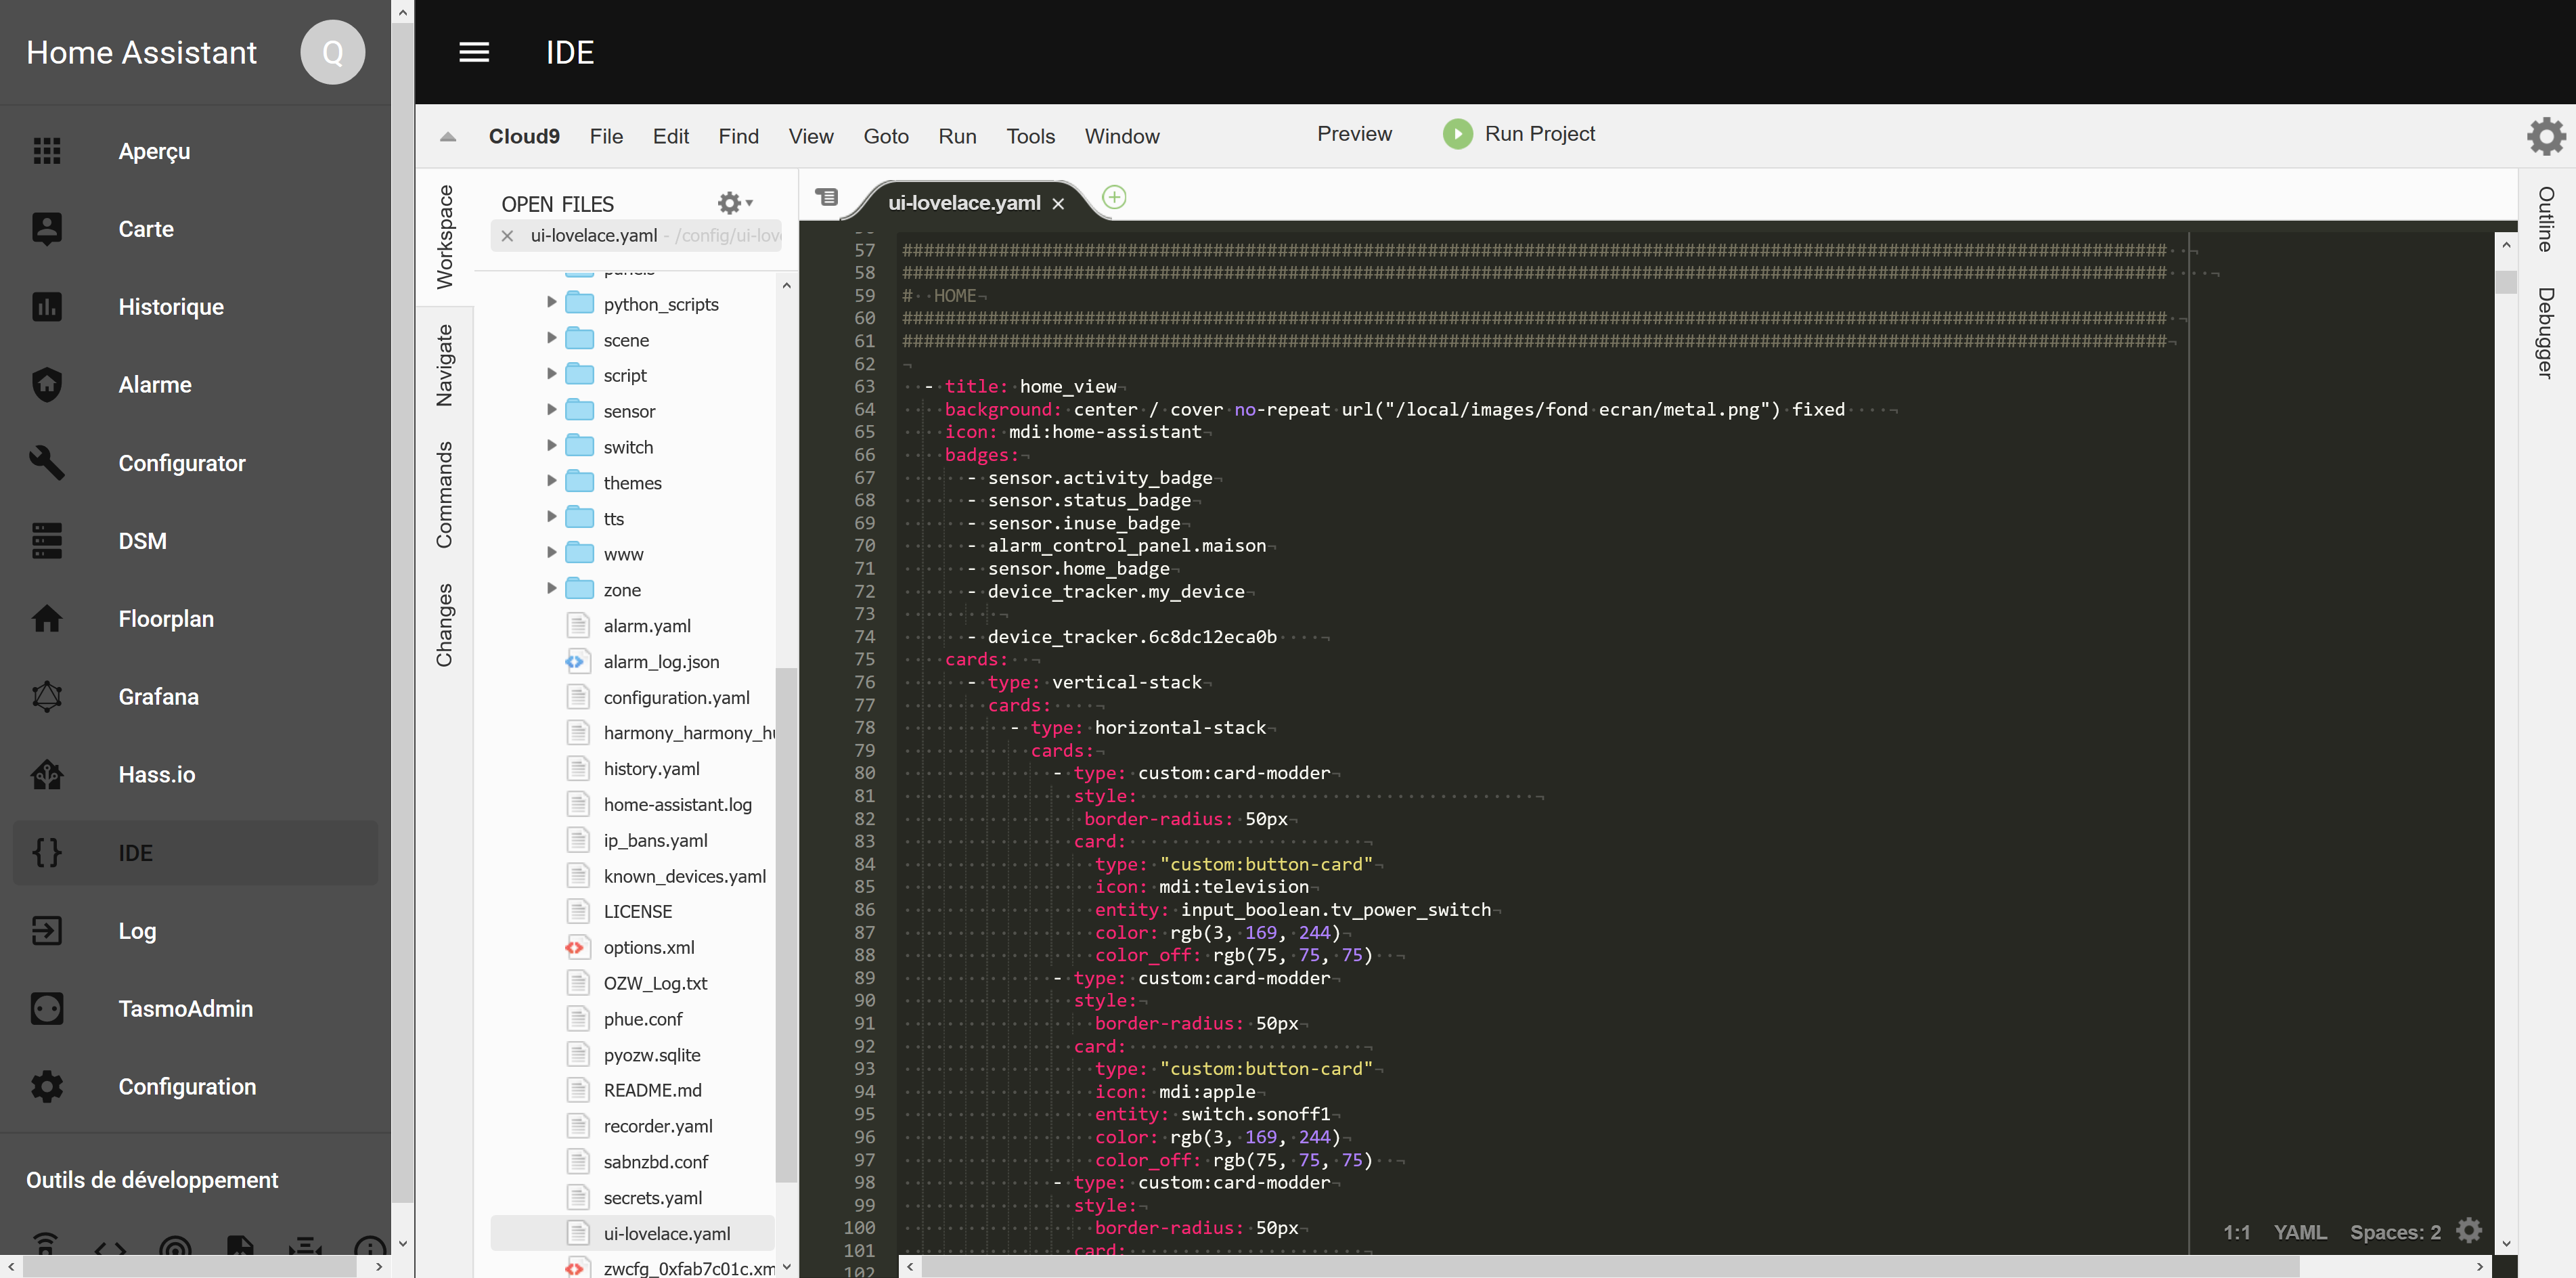Add a new editor tab with the plus icon
The width and height of the screenshot is (2576, 1278).
click(x=1113, y=197)
